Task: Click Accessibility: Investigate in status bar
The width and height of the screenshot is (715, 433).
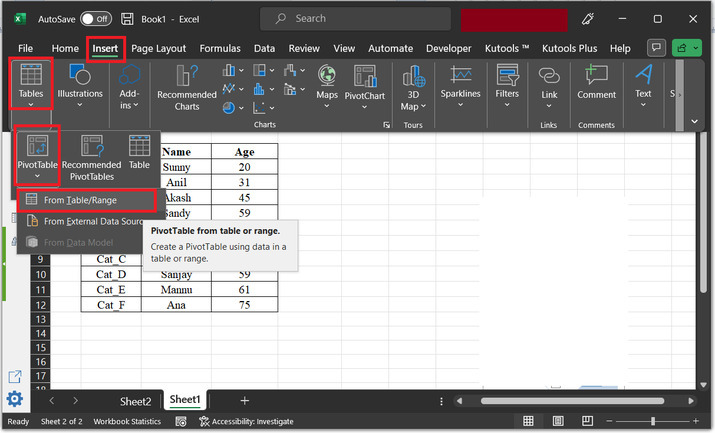Action: tap(246, 422)
